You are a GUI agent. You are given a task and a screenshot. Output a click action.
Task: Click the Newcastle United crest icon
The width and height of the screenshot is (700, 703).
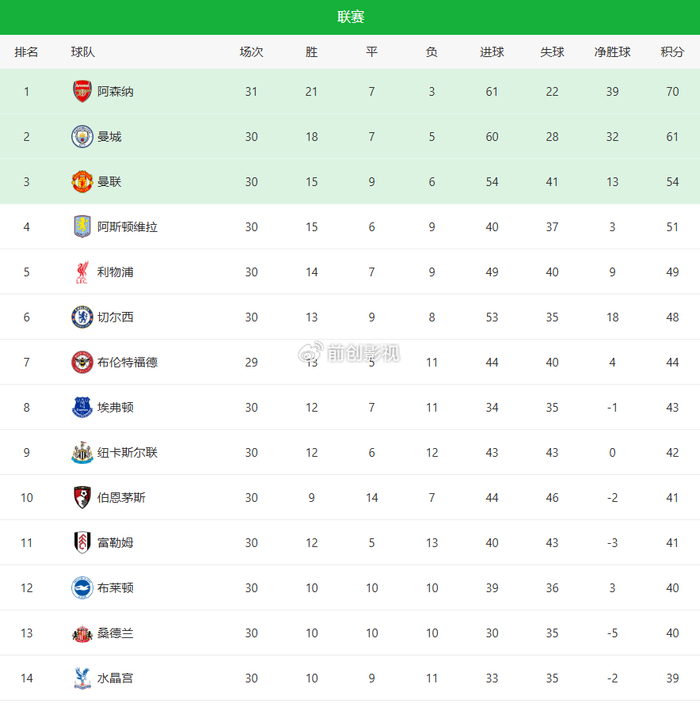click(x=82, y=452)
